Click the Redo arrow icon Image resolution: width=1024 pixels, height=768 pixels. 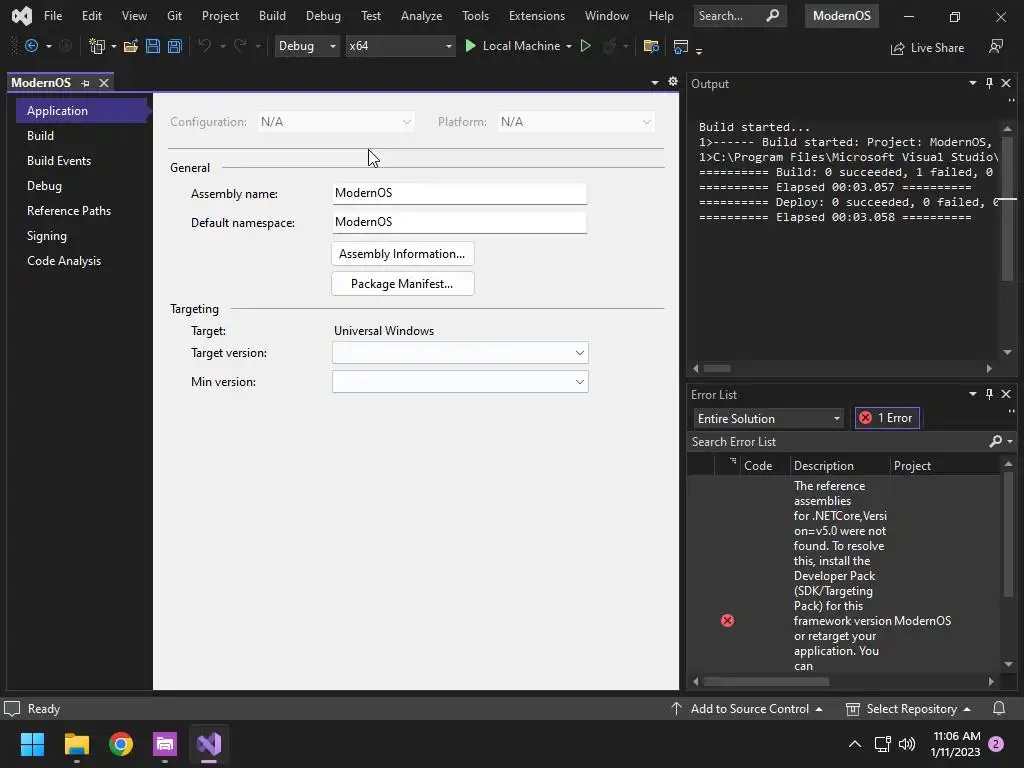(240, 46)
